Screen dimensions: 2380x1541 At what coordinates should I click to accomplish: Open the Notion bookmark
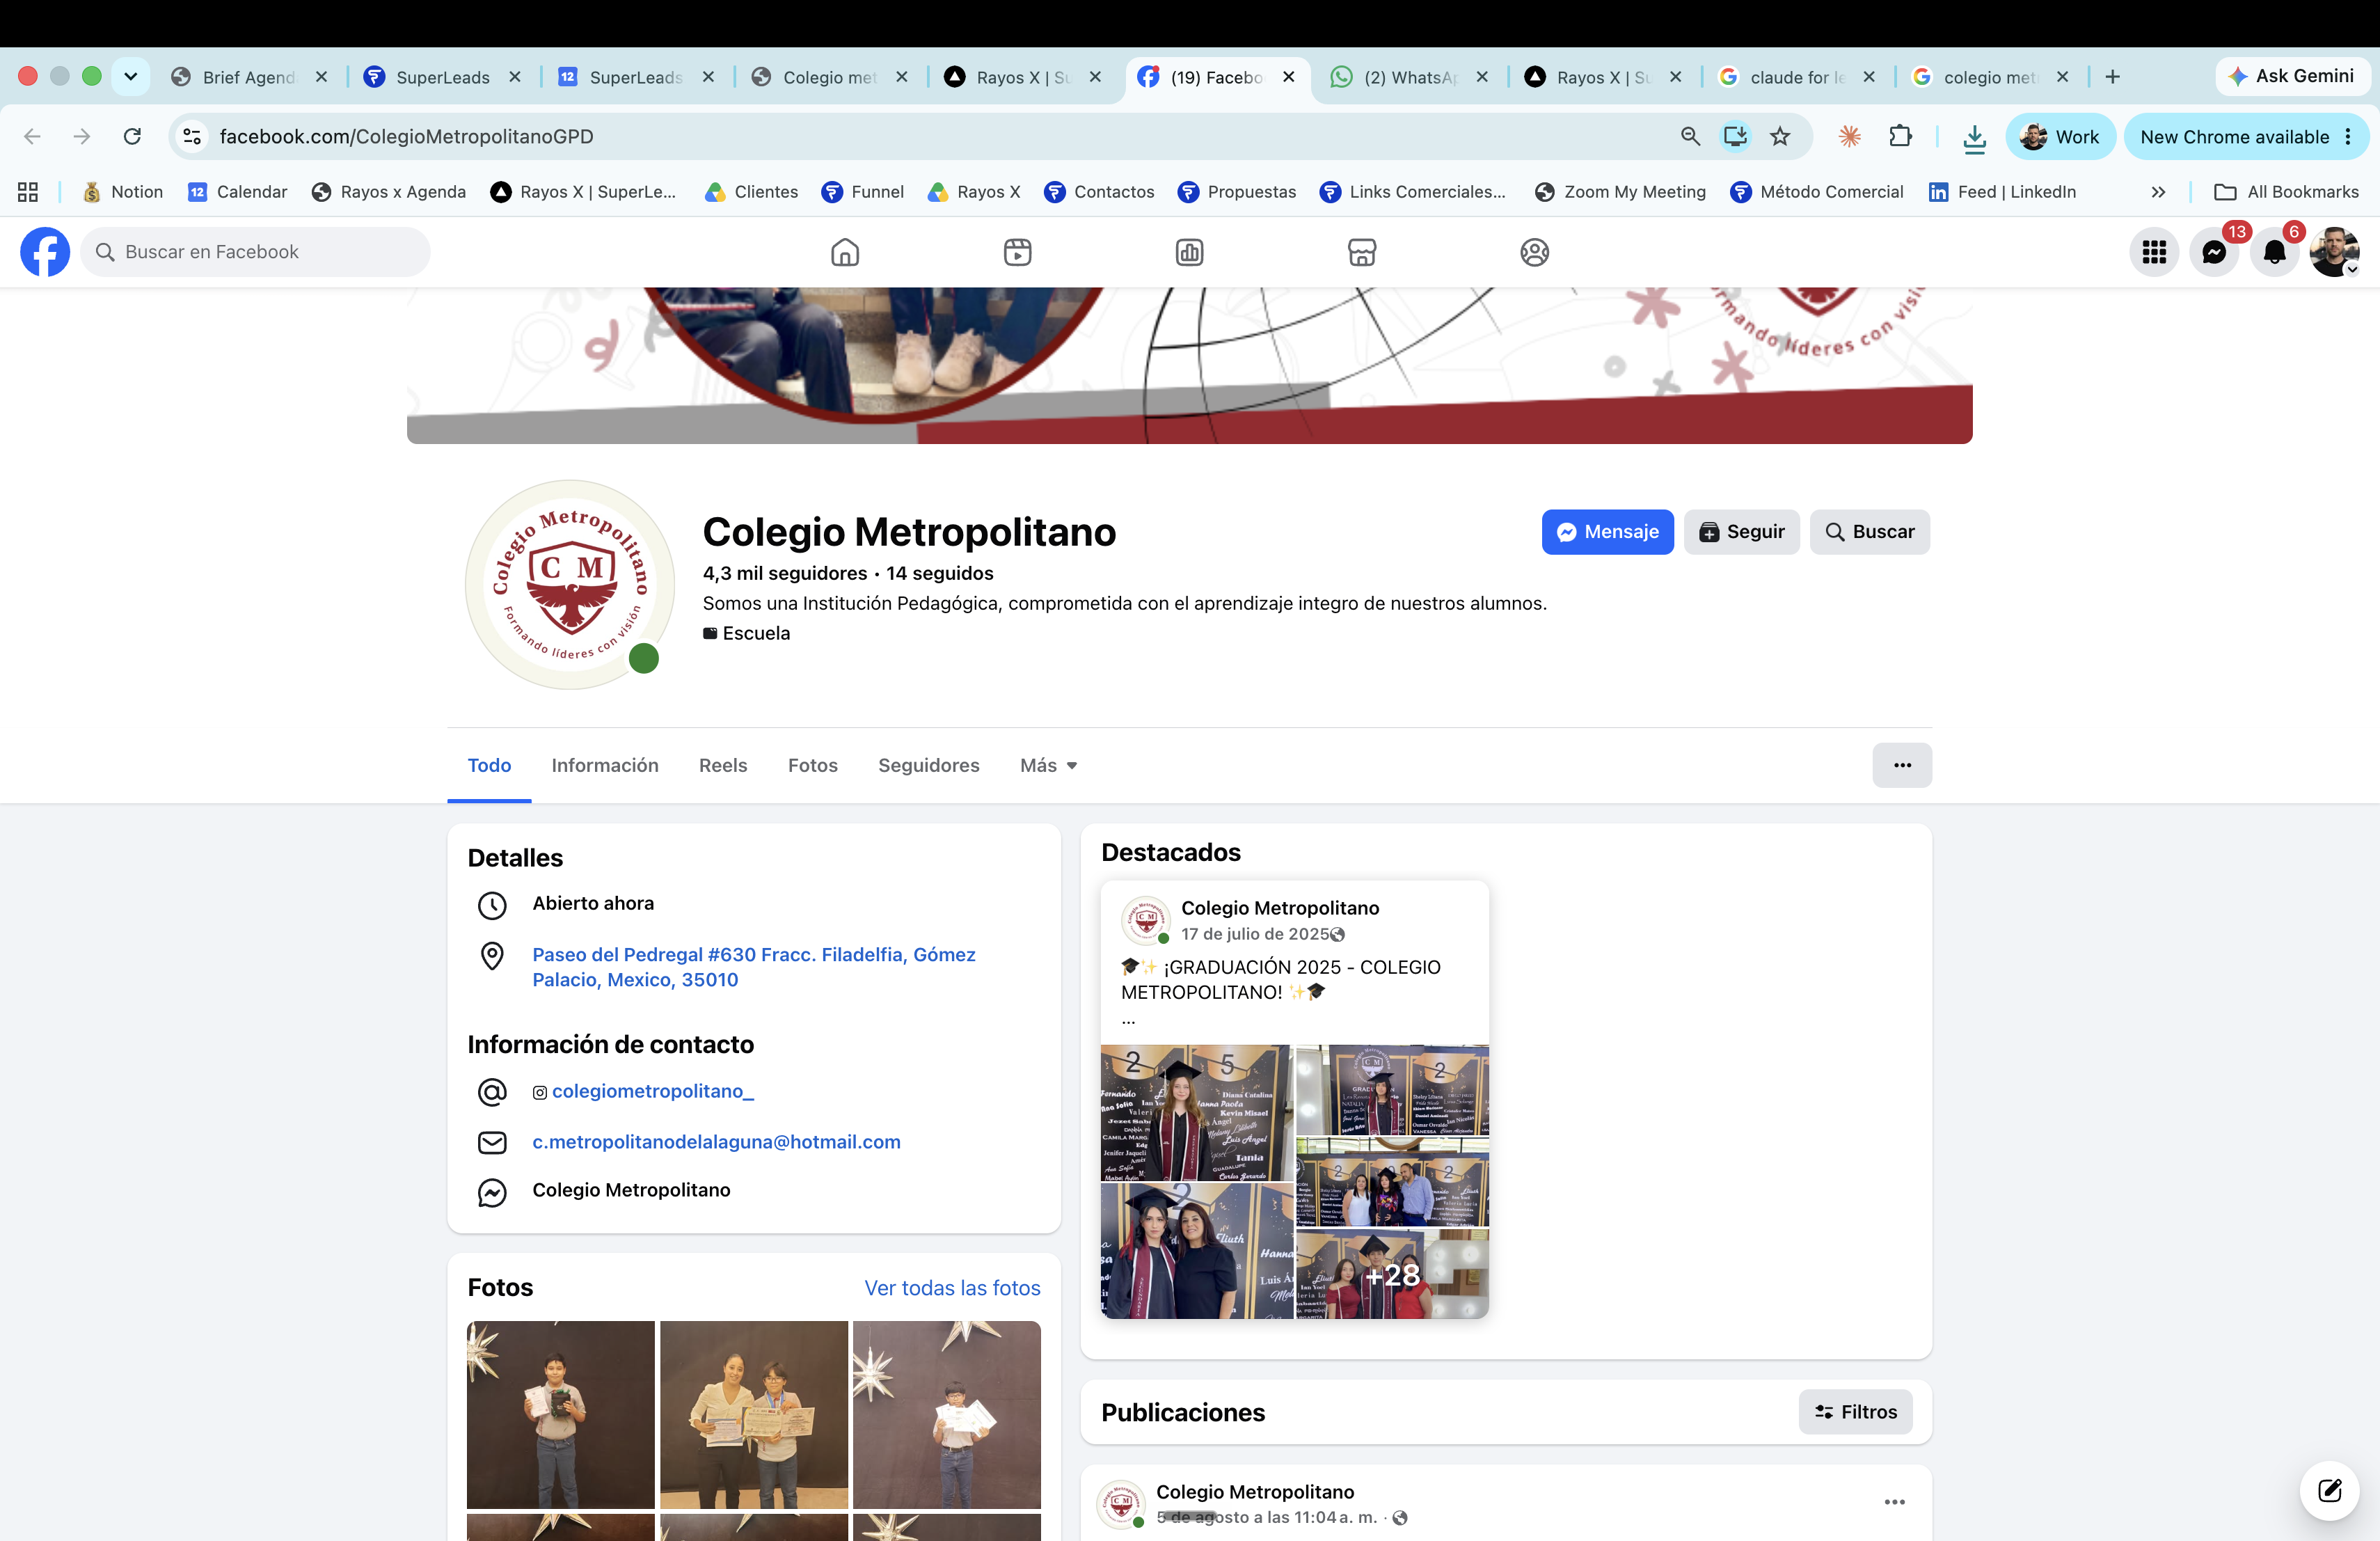click(x=123, y=192)
